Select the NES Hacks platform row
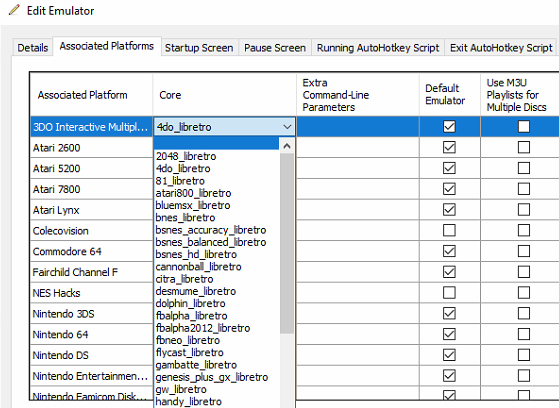The image size is (559, 408). pos(92,293)
